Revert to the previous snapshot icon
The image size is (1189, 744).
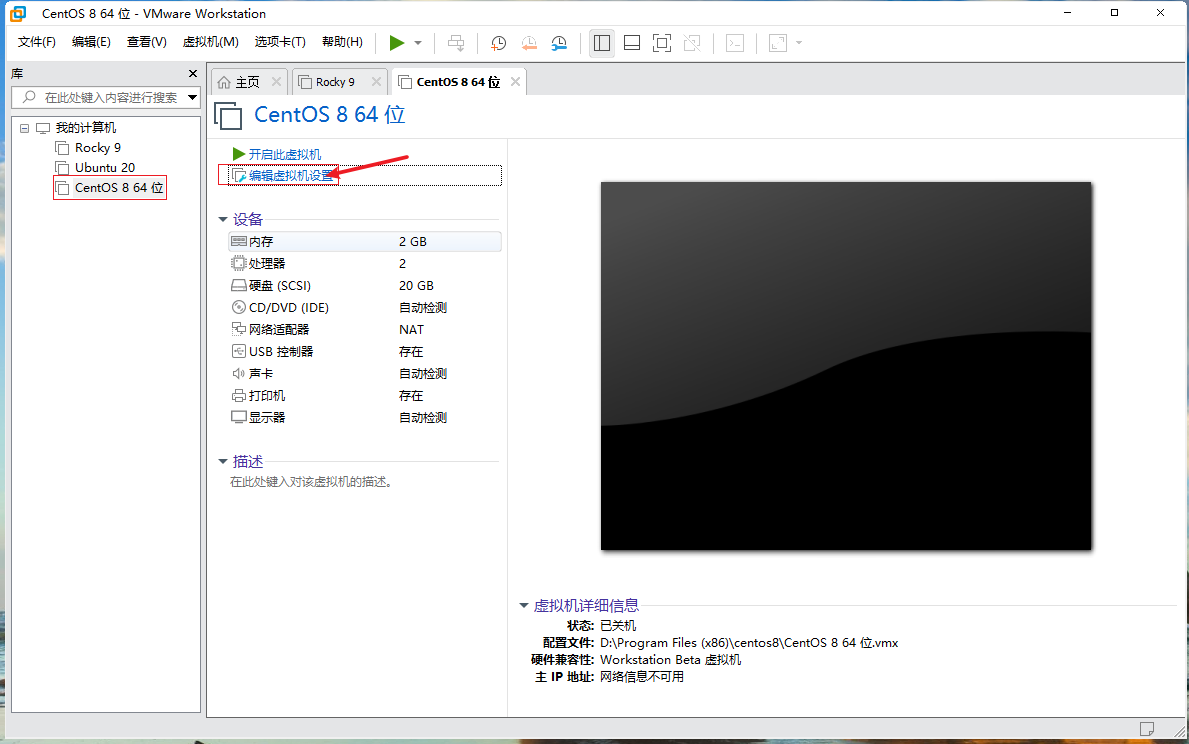[529, 43]
